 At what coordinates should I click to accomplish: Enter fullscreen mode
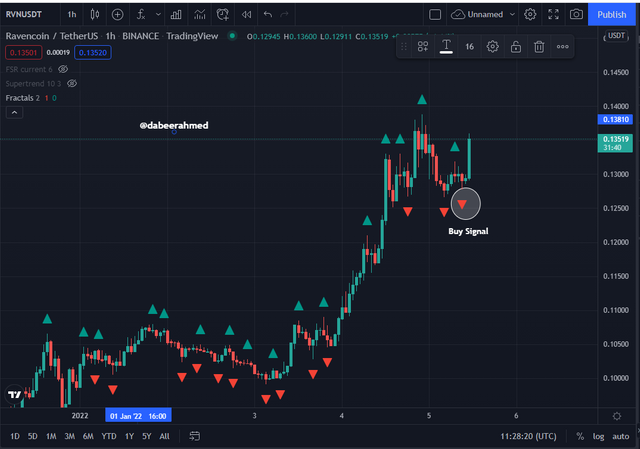click(553, 15)
